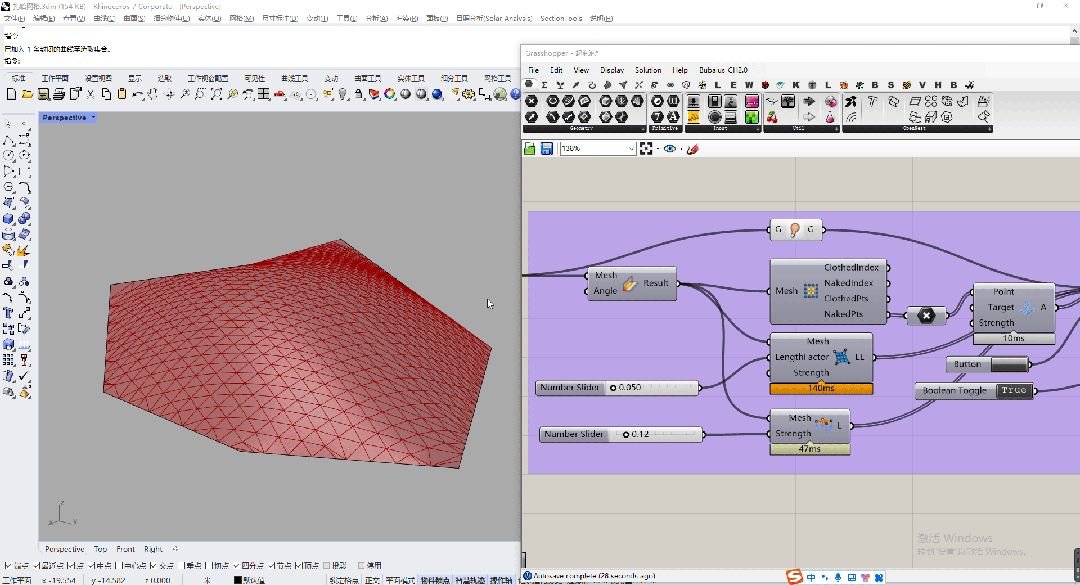Open Kangaroo K tab in Grasshopper
The height and width of the screenshot is (585, 1080).
tap(796, 85)
